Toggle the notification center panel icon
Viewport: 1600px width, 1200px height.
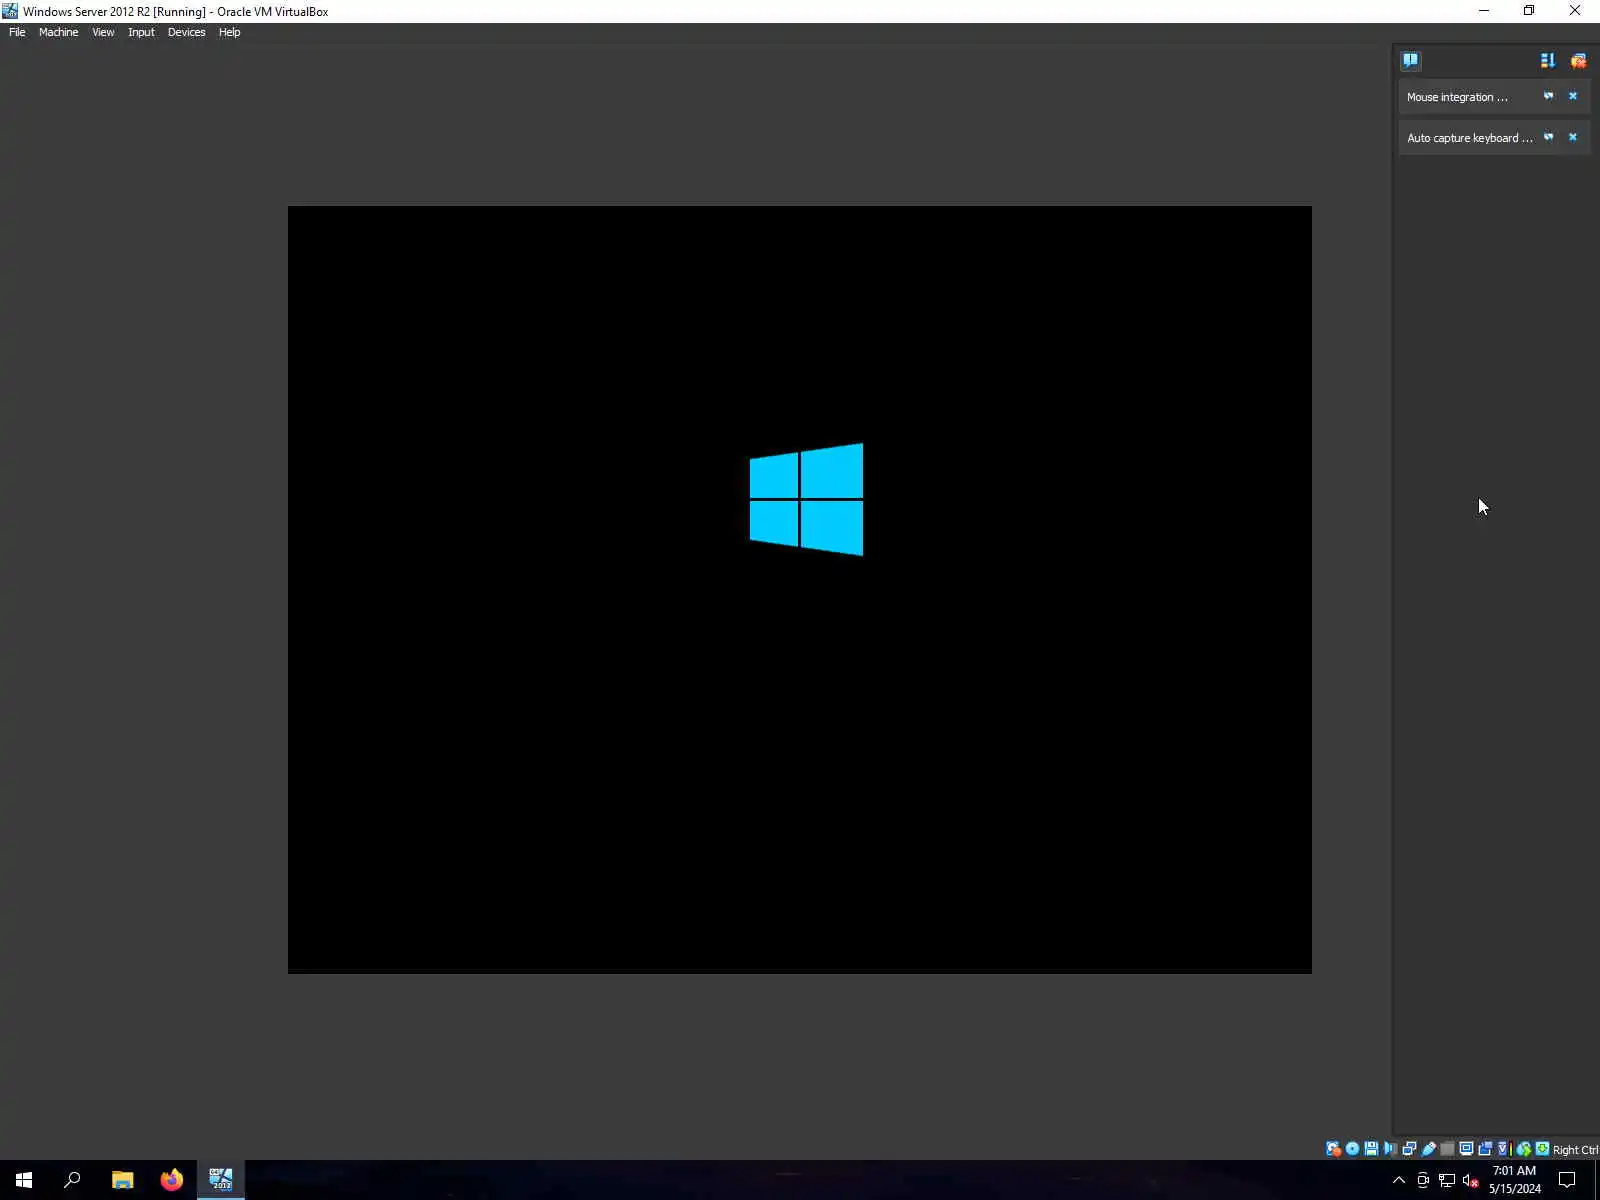pos(1410,60)
